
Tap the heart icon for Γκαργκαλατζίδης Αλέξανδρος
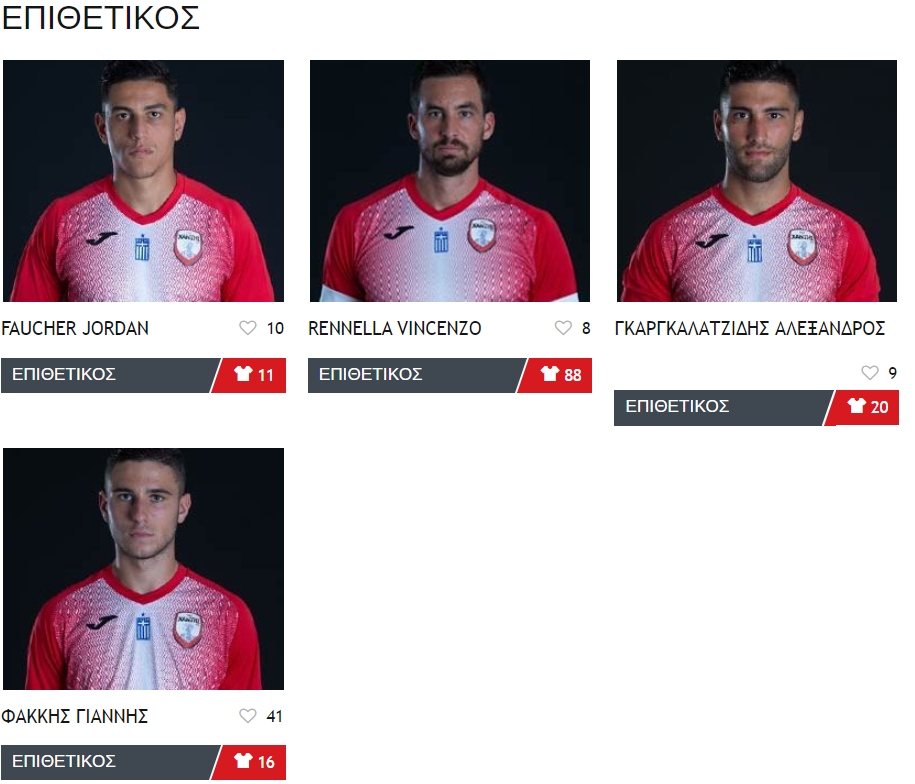pos(869,373)
